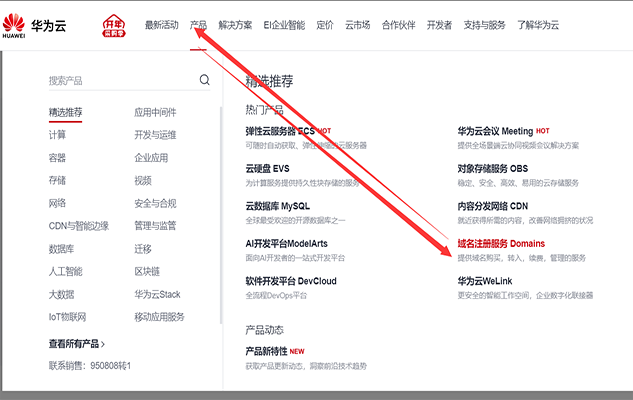This screenshot has height=400, width=633.
Task: Open 弹性云服务器 ECS product
Action: coord(280,131)
